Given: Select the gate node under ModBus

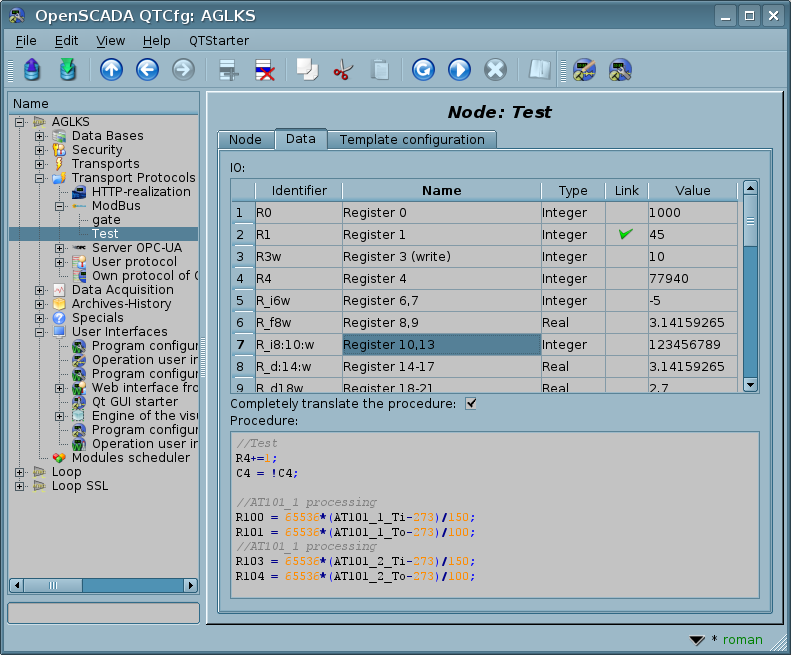Looking at the screenshot, I should [106, 220].
